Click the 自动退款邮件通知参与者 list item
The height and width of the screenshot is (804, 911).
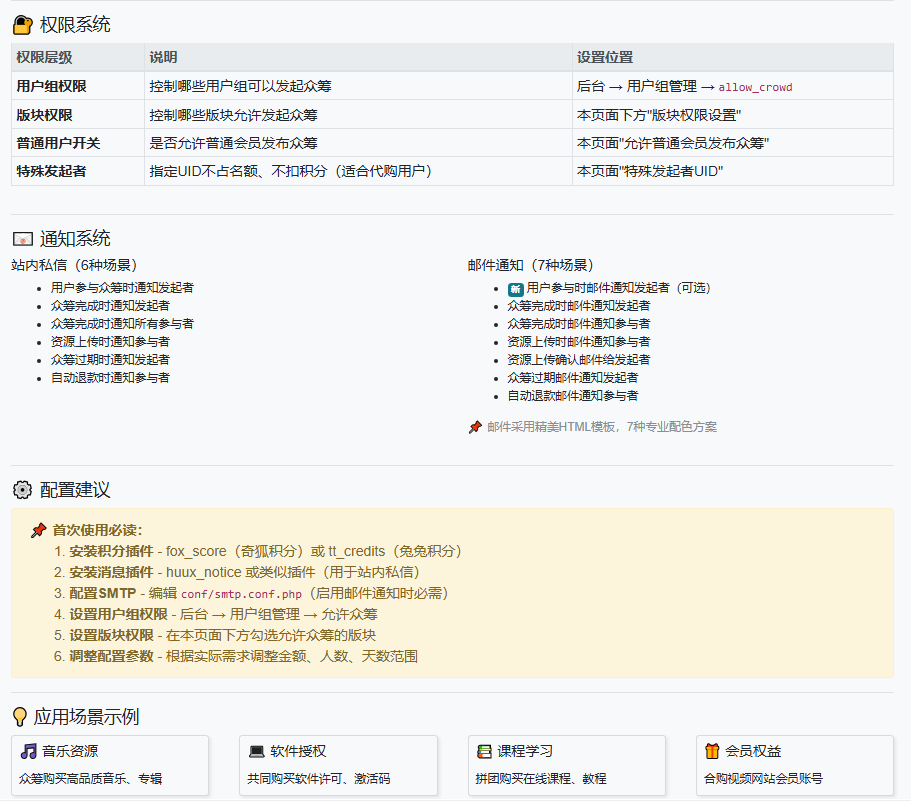pos(572,395)
